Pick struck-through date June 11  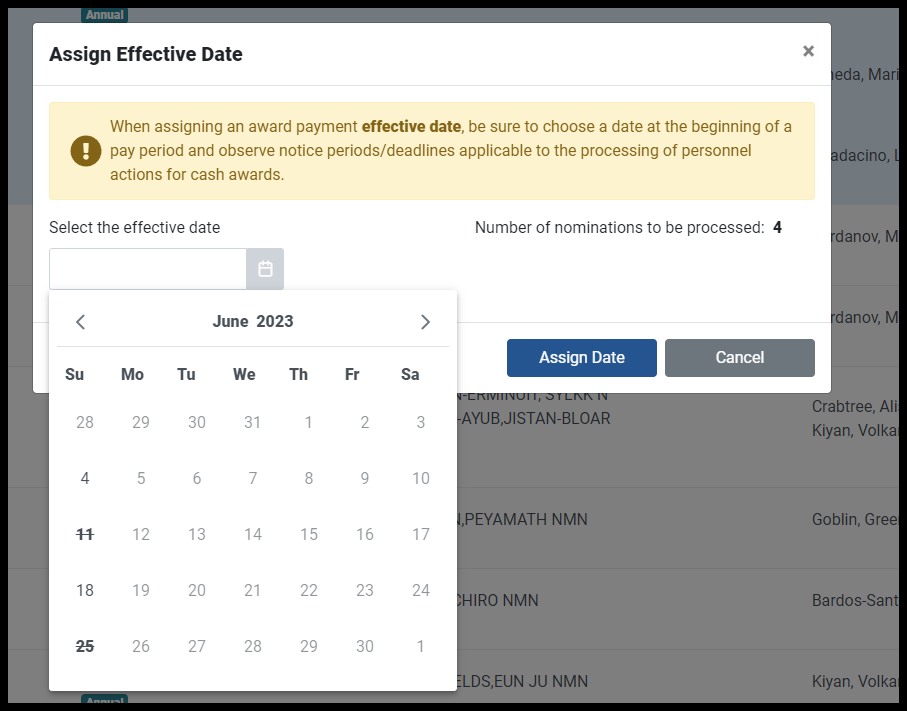coord(85,535)
